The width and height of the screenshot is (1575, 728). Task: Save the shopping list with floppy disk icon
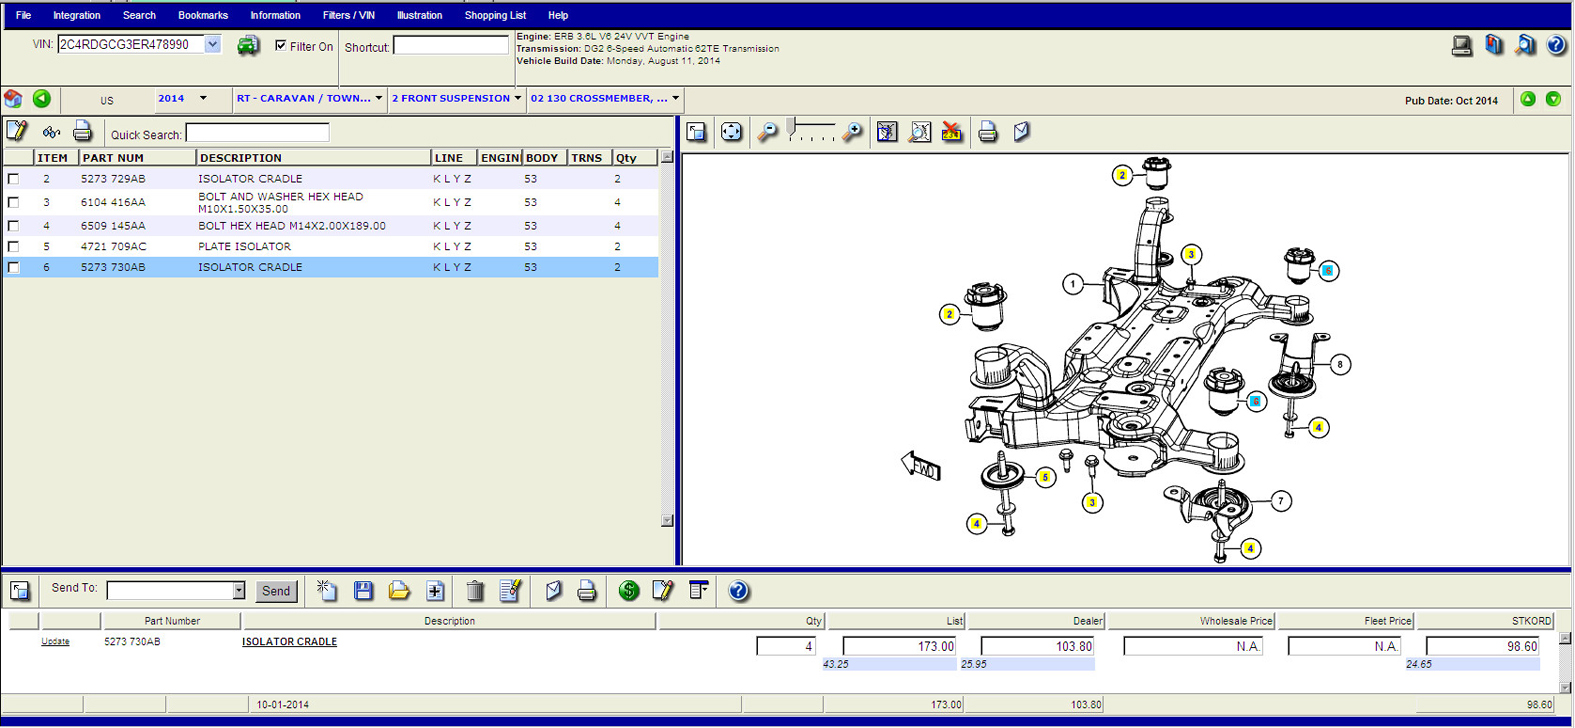click(363, 591)
